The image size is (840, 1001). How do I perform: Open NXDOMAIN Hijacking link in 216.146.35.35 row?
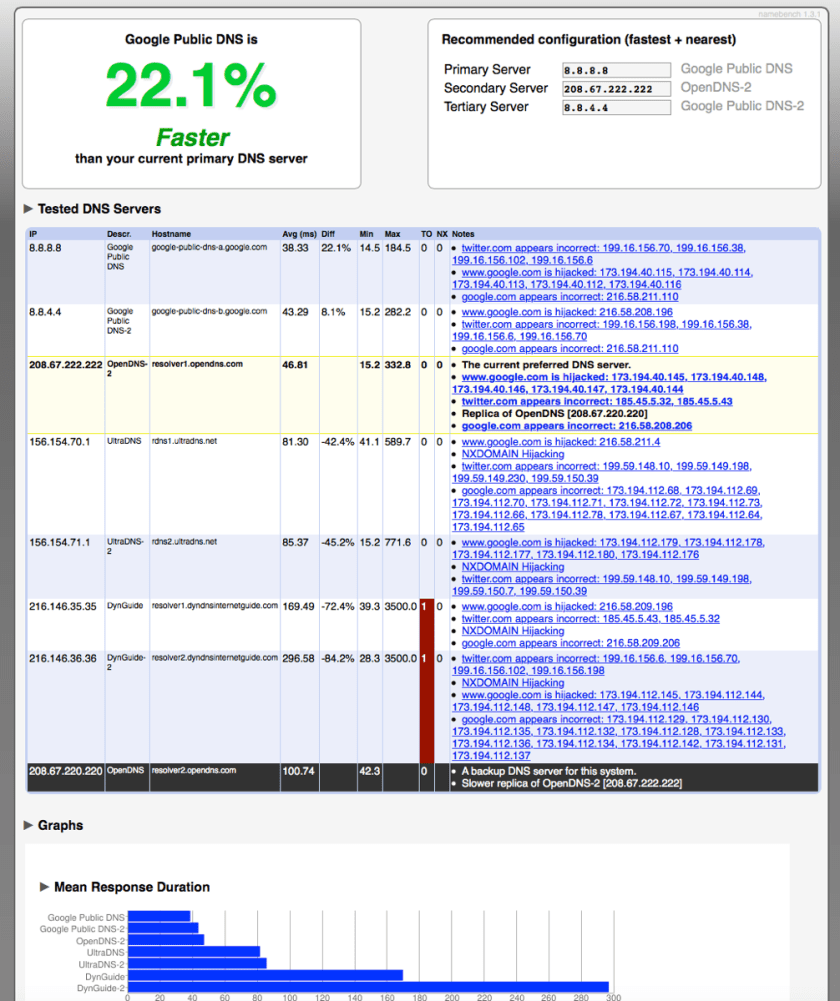click(512, 631)
